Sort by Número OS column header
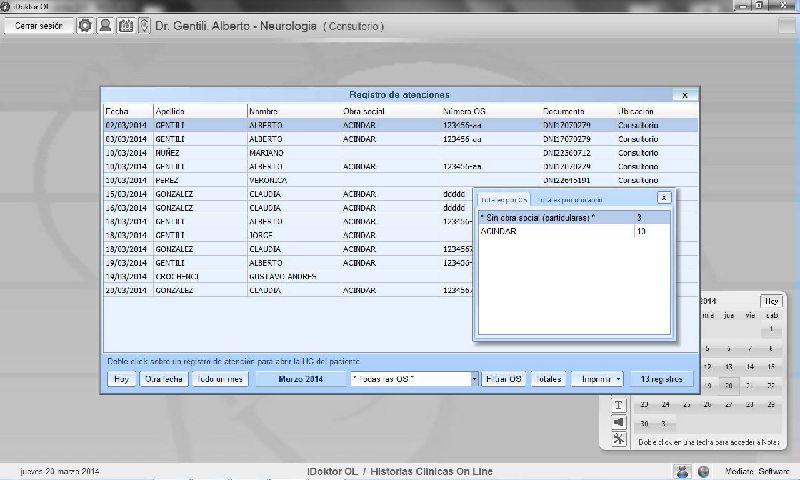Screen dimensions: 800x480 coord(491,111)
